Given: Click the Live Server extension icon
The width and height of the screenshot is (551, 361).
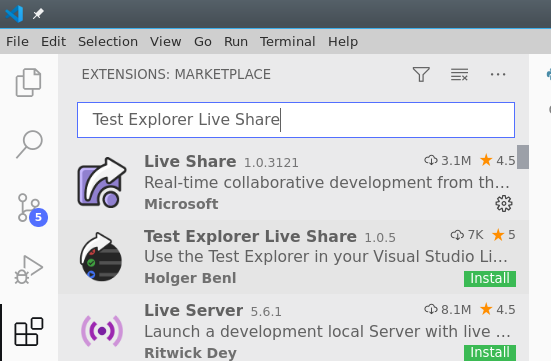Looking at the screenshot, I should coord(102,331).
